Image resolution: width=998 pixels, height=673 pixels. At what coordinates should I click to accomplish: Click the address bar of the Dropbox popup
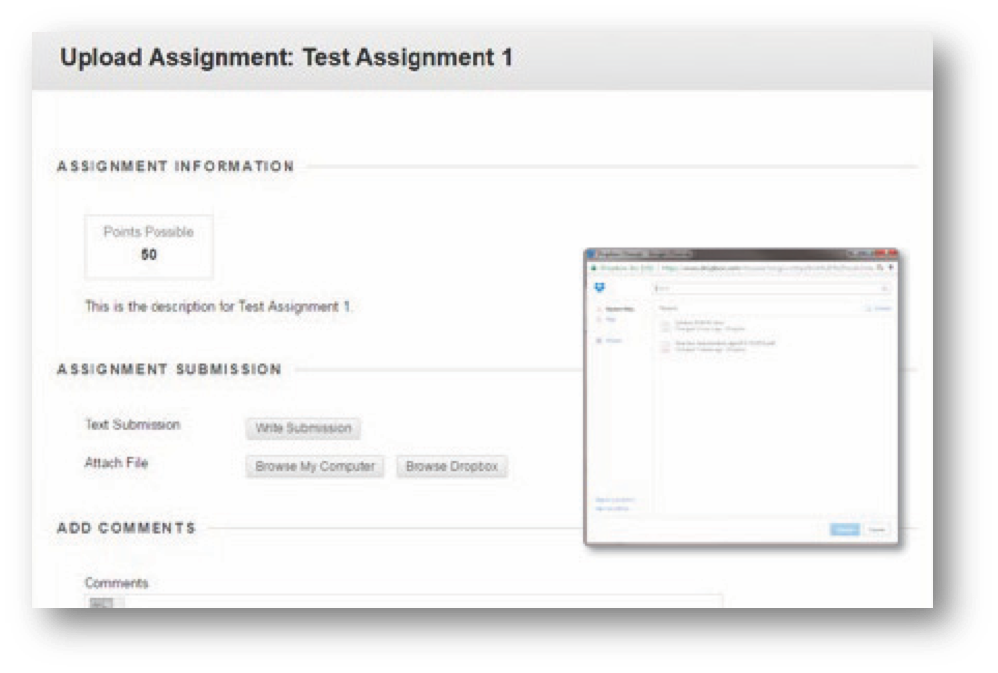pyautogui.click(x=760, y=269)
